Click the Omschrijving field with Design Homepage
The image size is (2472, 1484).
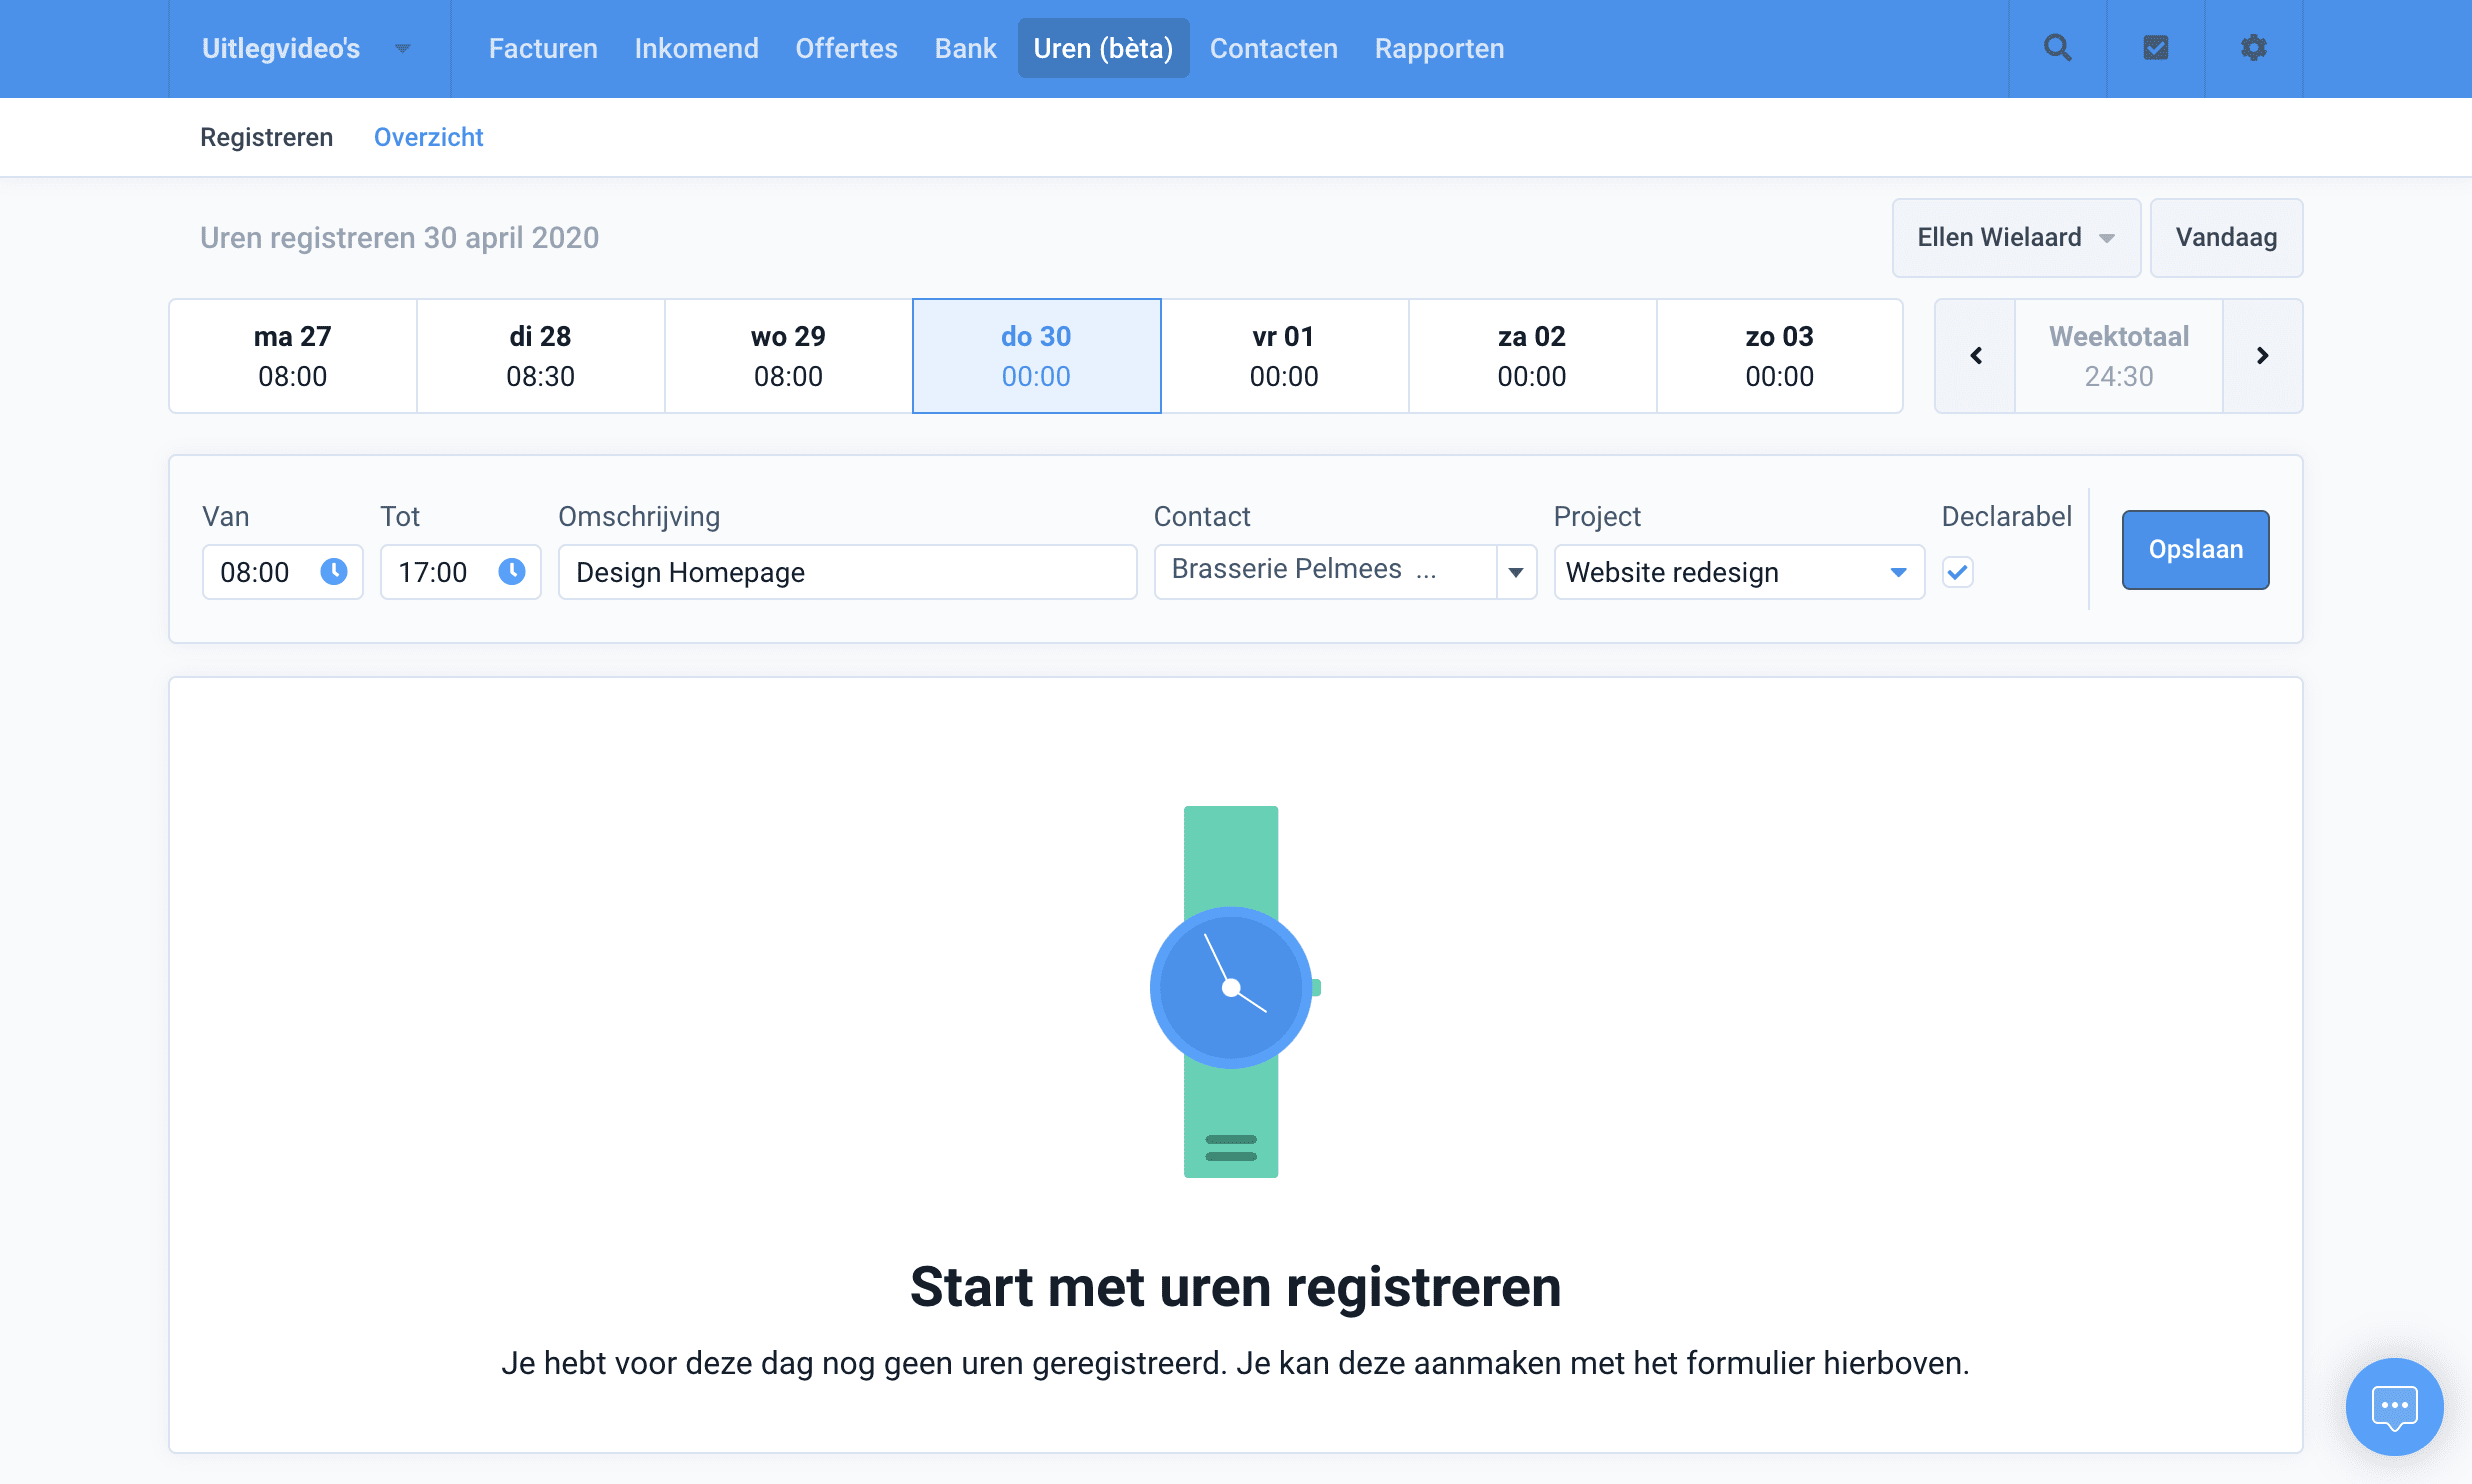coord(846,572)
